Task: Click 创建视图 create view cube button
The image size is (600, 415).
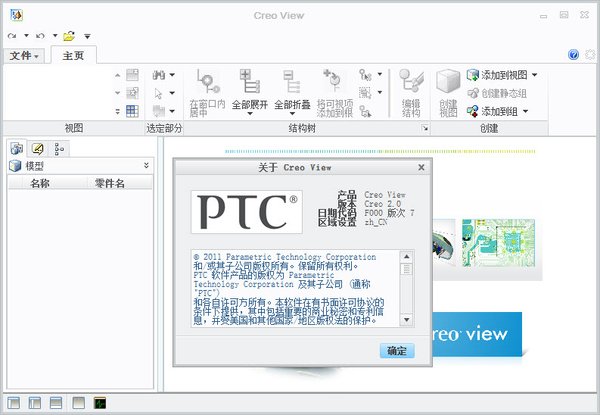Action: [x=448, y=93]
